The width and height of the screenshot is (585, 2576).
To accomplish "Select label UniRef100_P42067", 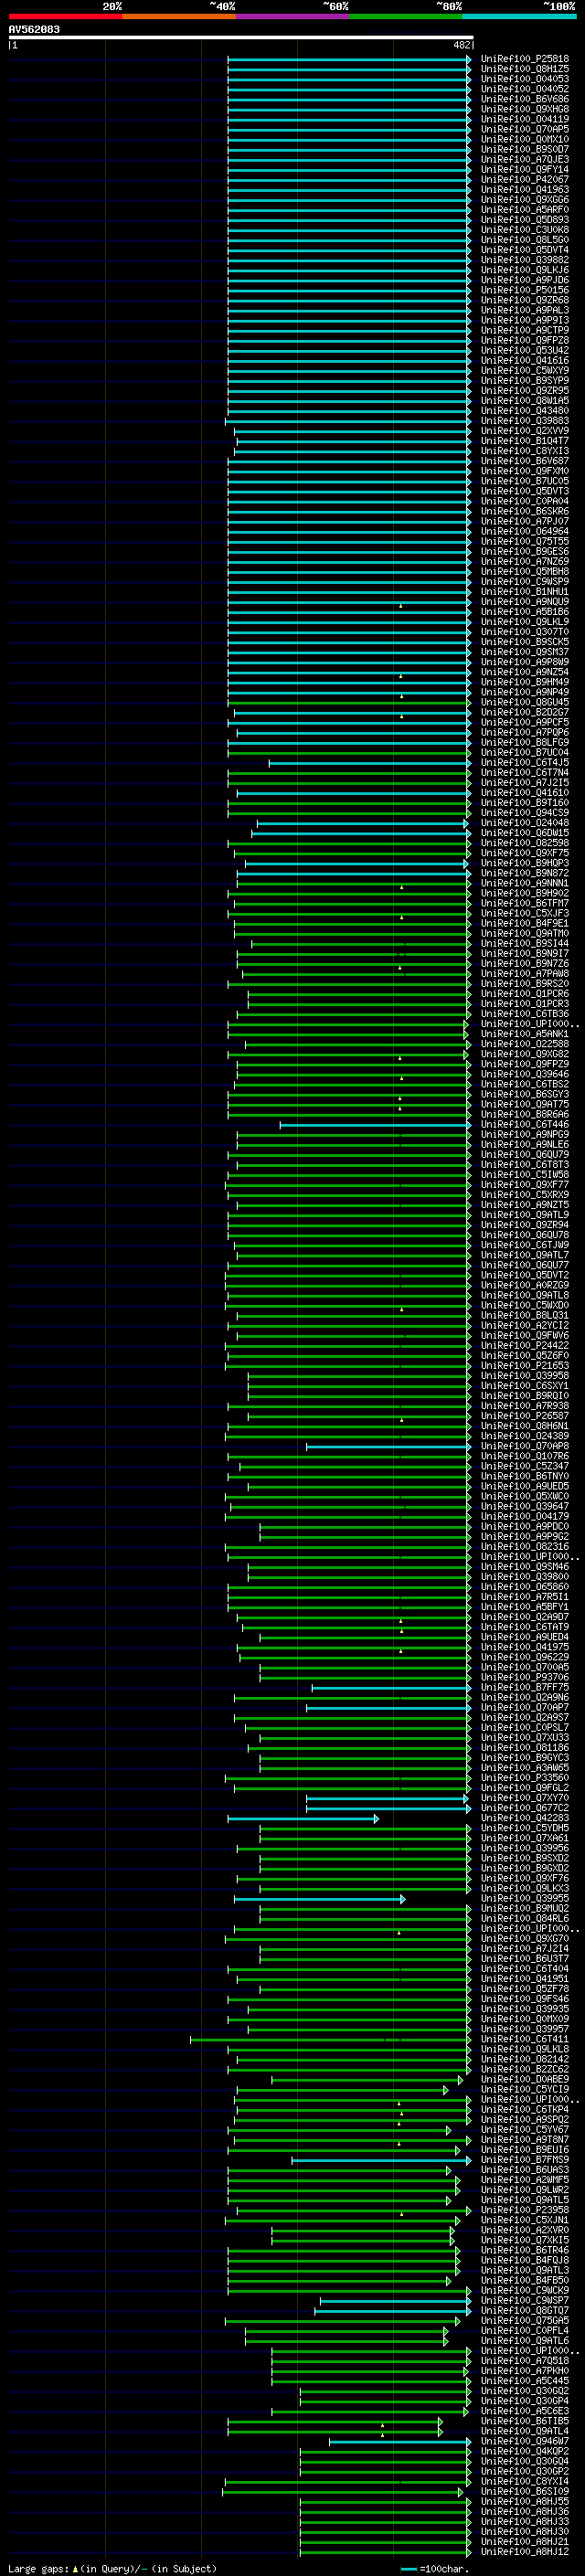I will (x=524, y=180).
